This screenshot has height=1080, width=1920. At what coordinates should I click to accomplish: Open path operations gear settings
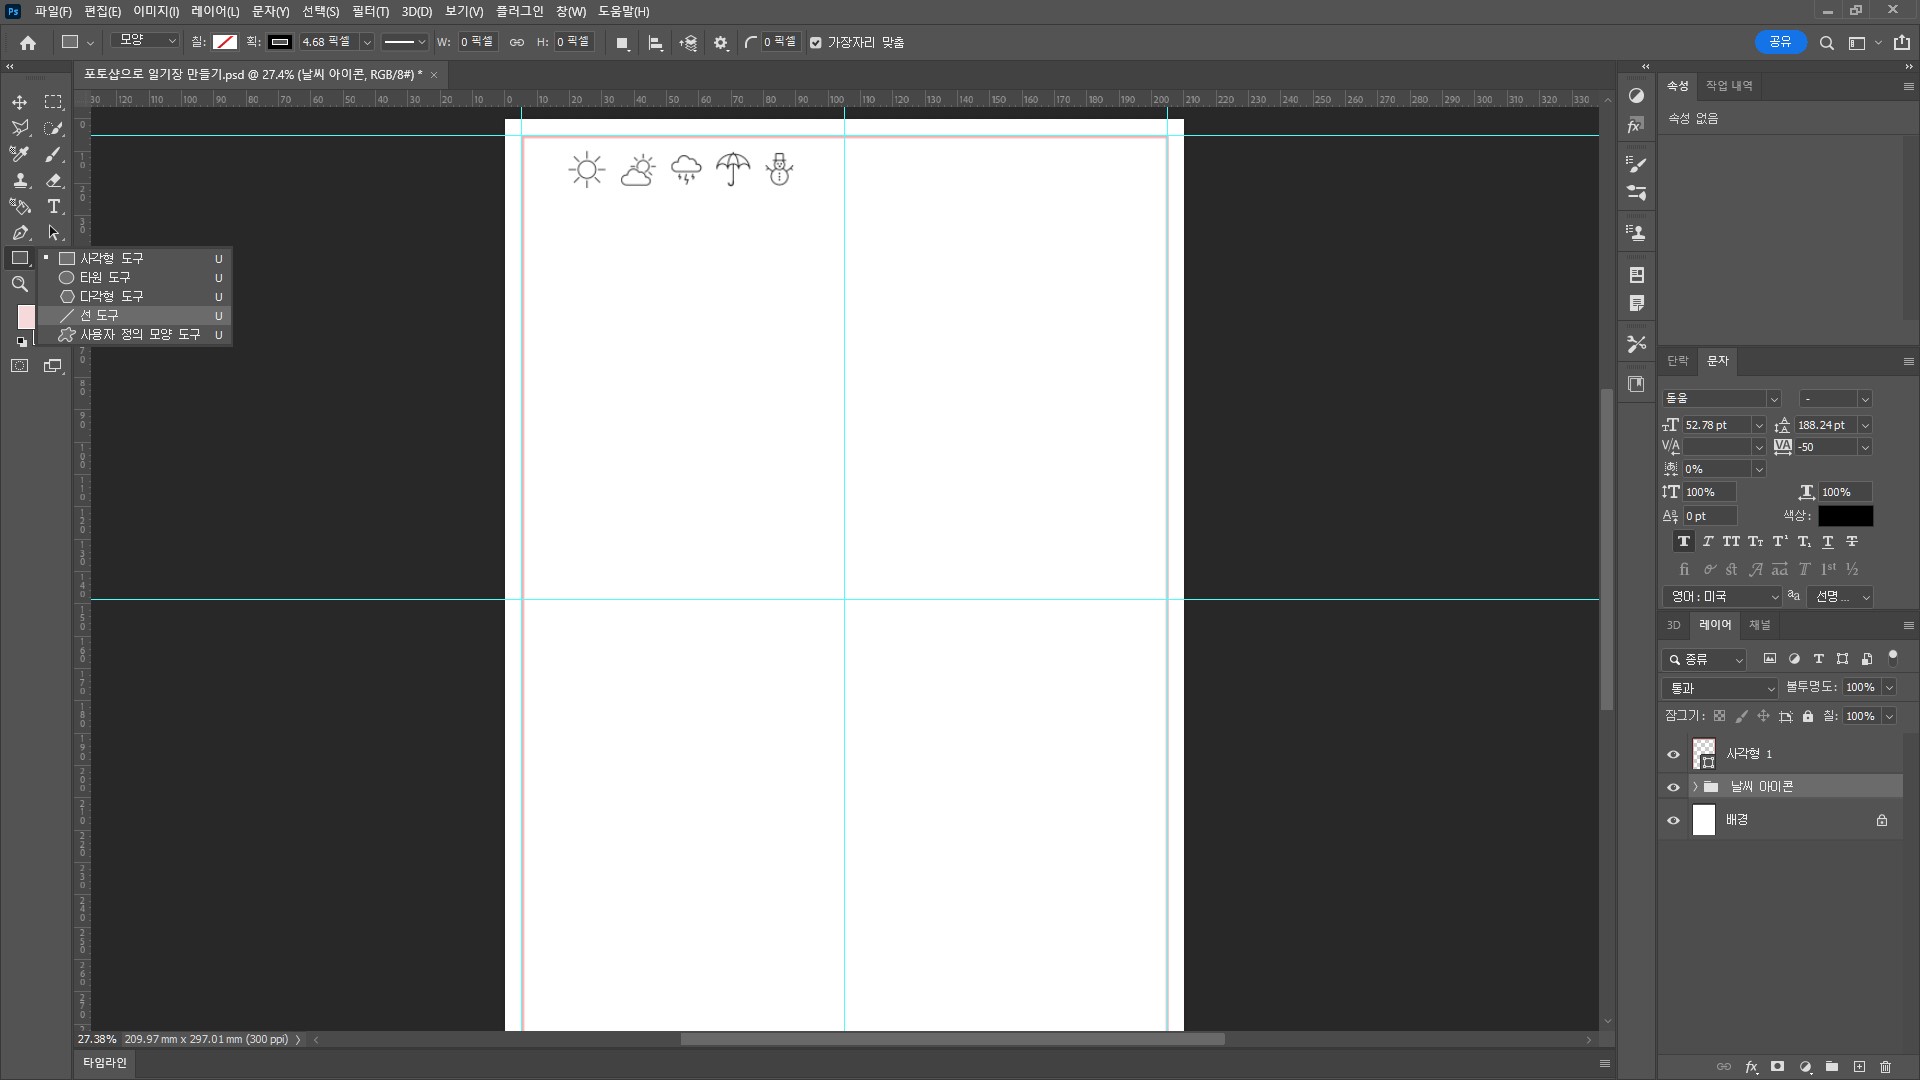coord(721,43)
